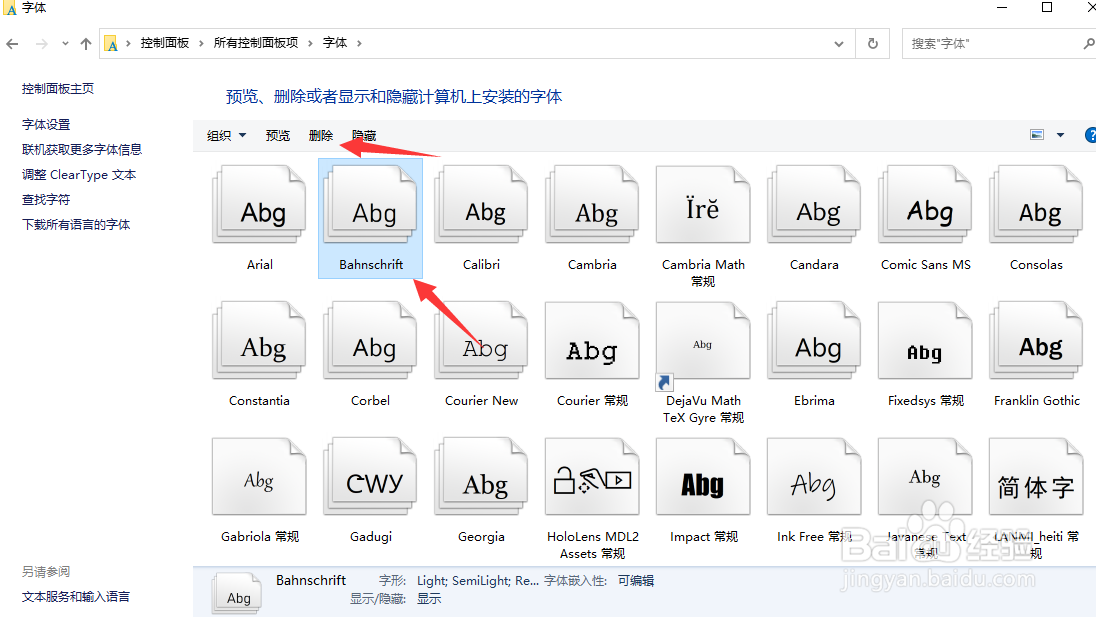Open address bar history dropdown
The width and height of the screenshot is (1096, 617).
(x=839, y=44)
